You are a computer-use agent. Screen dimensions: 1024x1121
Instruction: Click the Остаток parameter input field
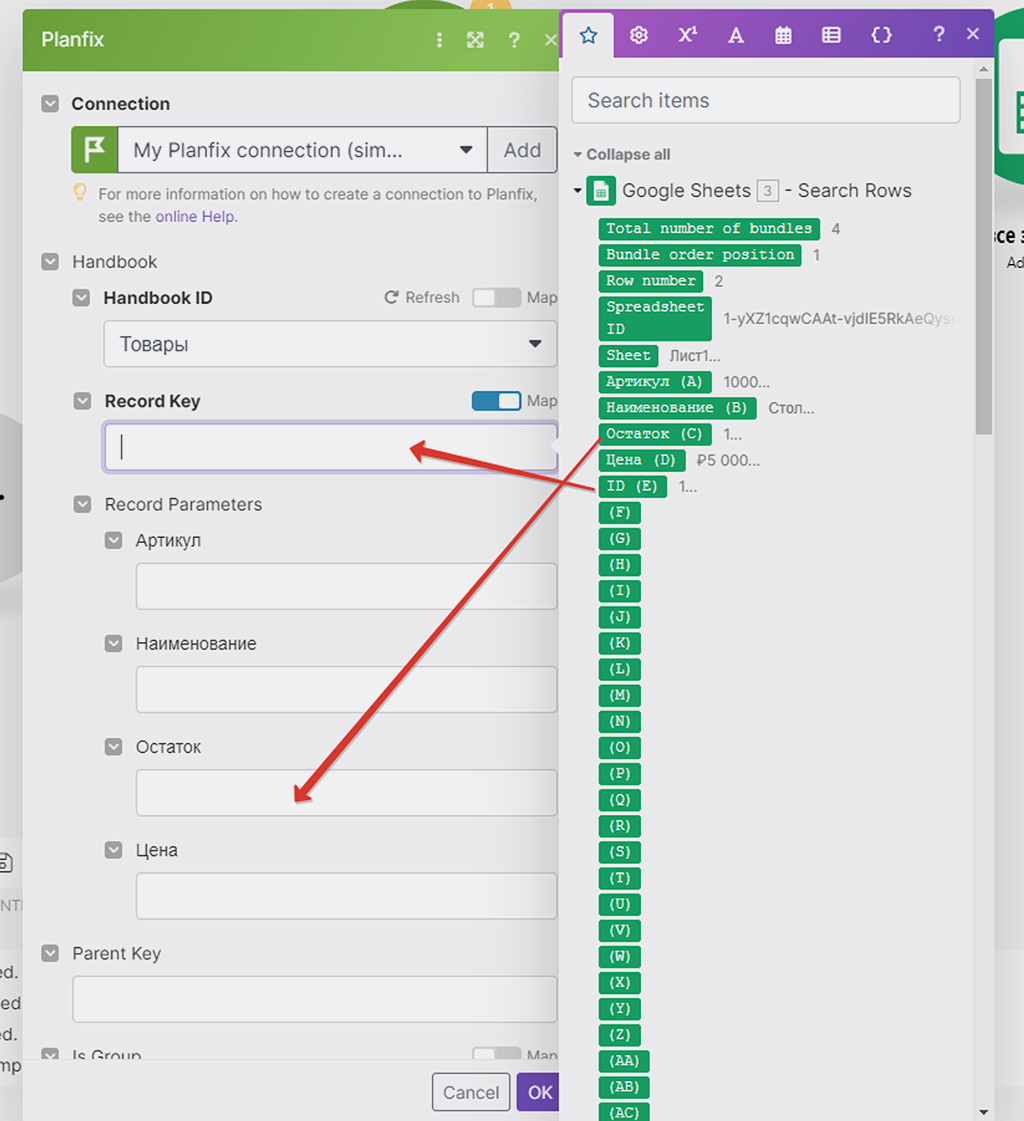click(x=346, y=793)
